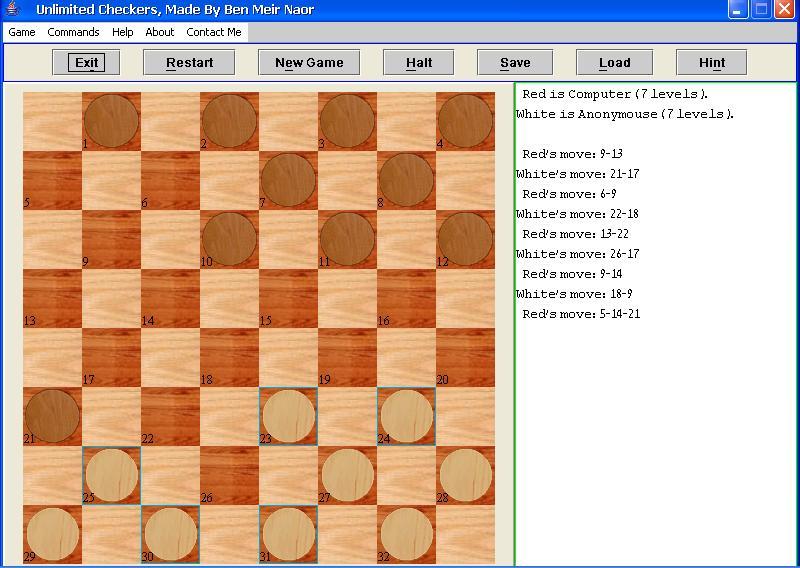Screen dimensions: 800x568
Task: Click empty dark square 17
Action: point(111,357)
